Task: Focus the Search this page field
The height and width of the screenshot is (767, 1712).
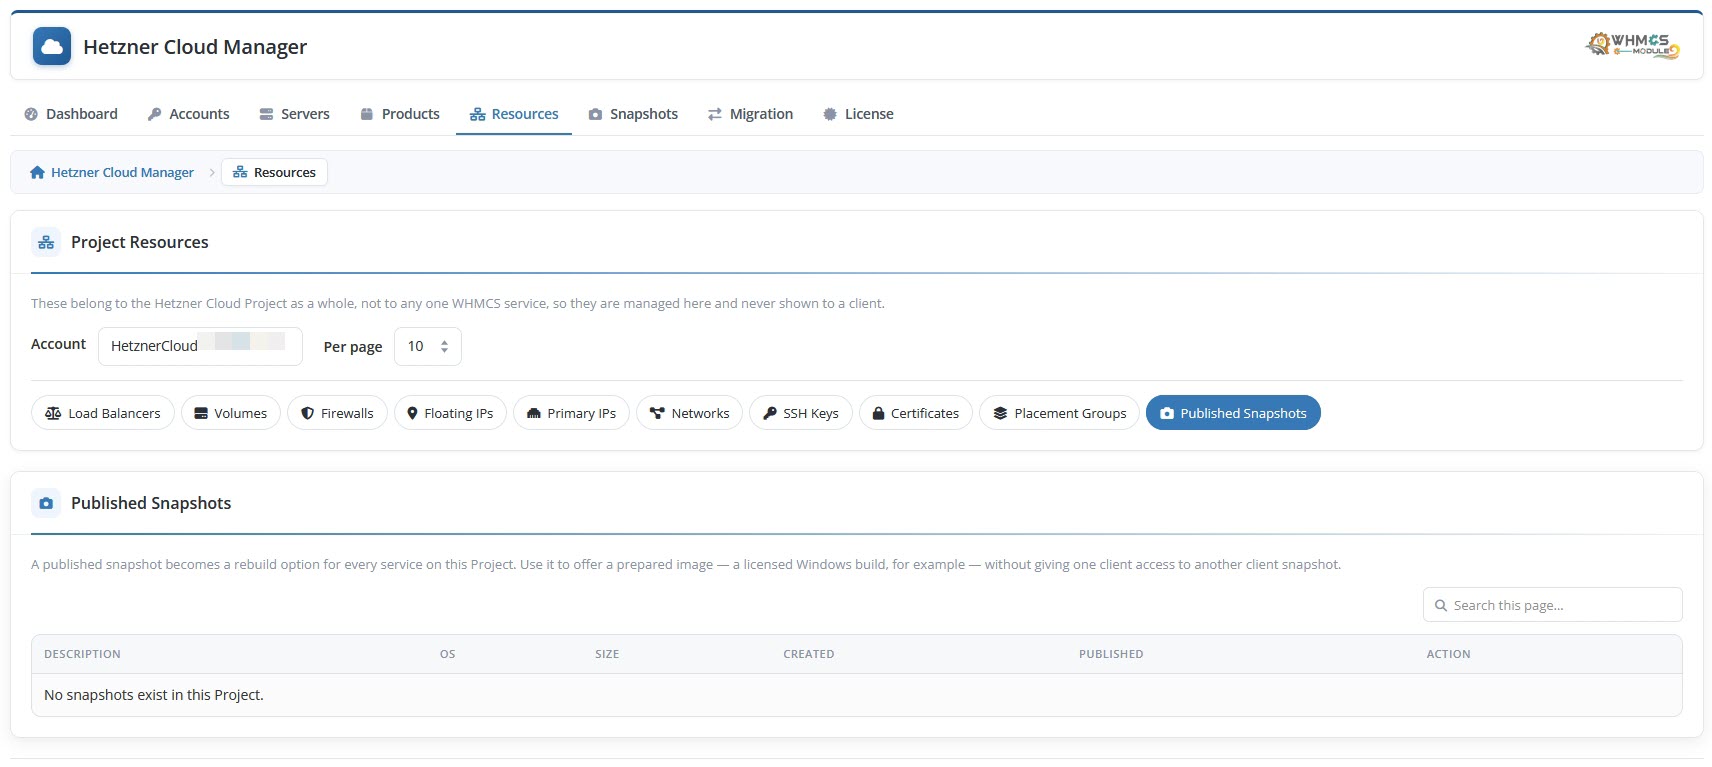Action: 1553,605
